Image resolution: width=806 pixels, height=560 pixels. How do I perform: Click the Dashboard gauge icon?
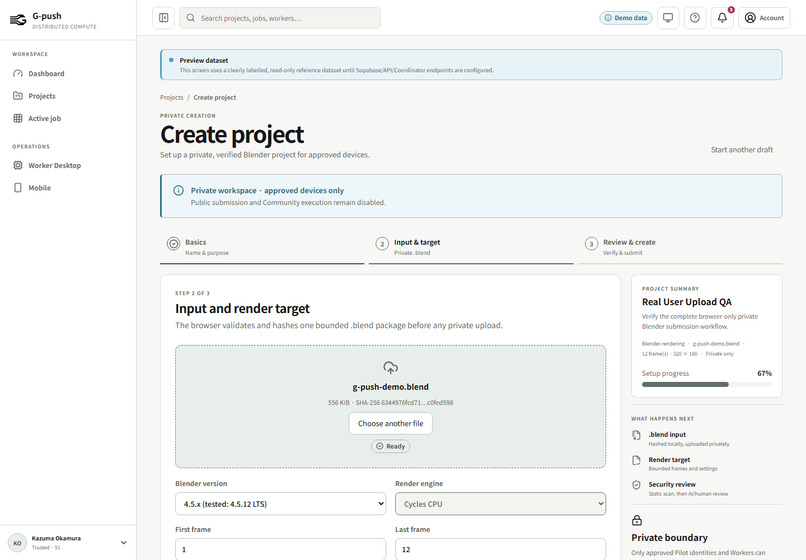[18, 74]
